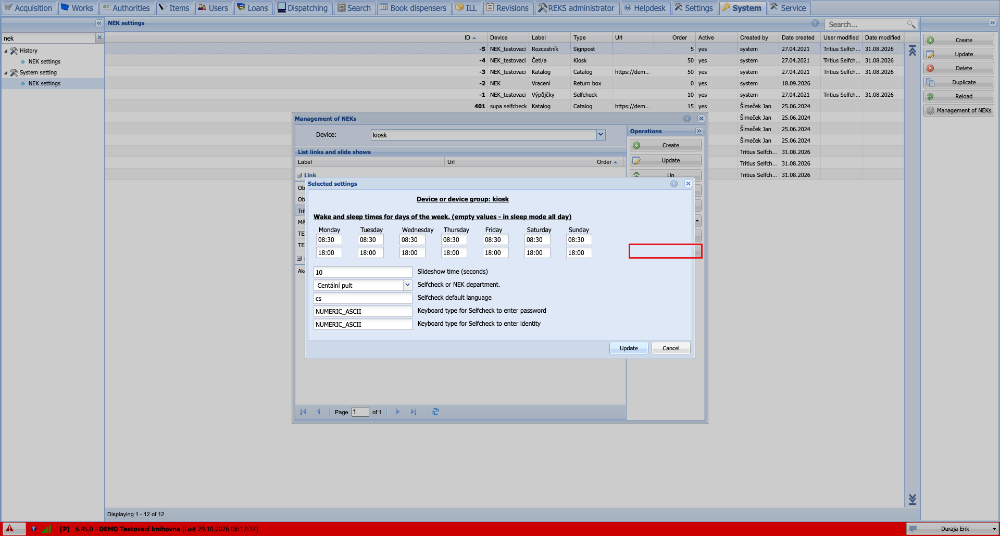Select row with ID 401 supa selfcheck
Image resolution: width=1000 pixels, height=536 pixels.
tap(504, 106)
